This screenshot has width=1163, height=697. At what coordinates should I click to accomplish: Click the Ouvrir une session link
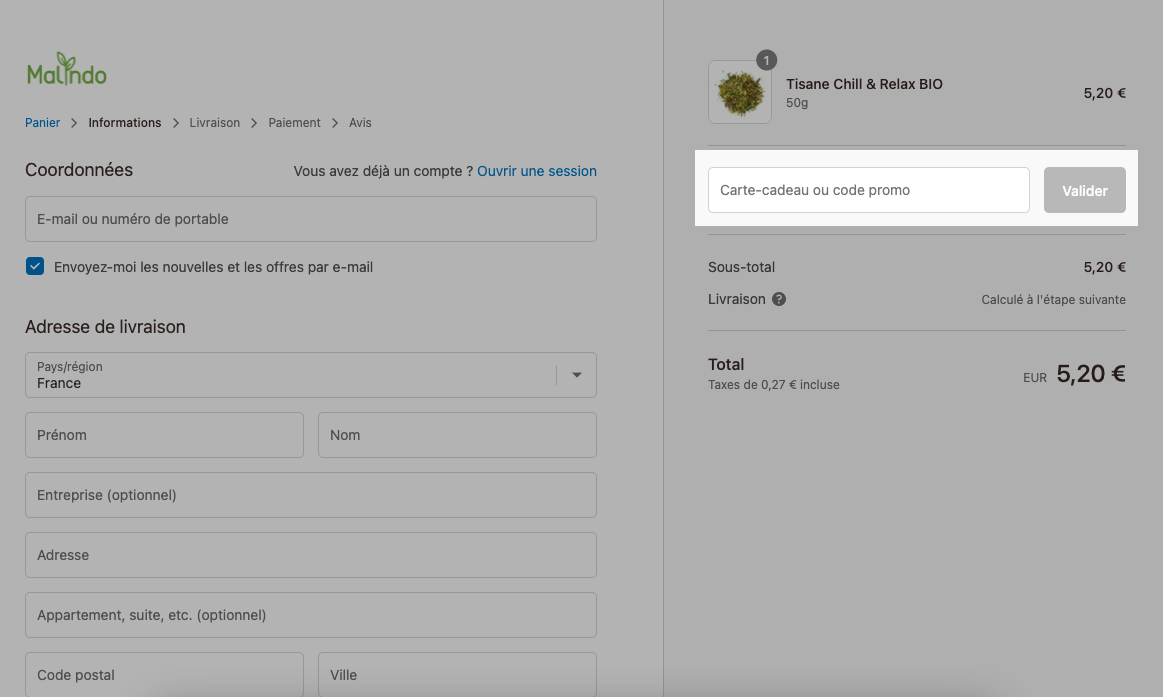pyautogui.click(x=537, y=171)
